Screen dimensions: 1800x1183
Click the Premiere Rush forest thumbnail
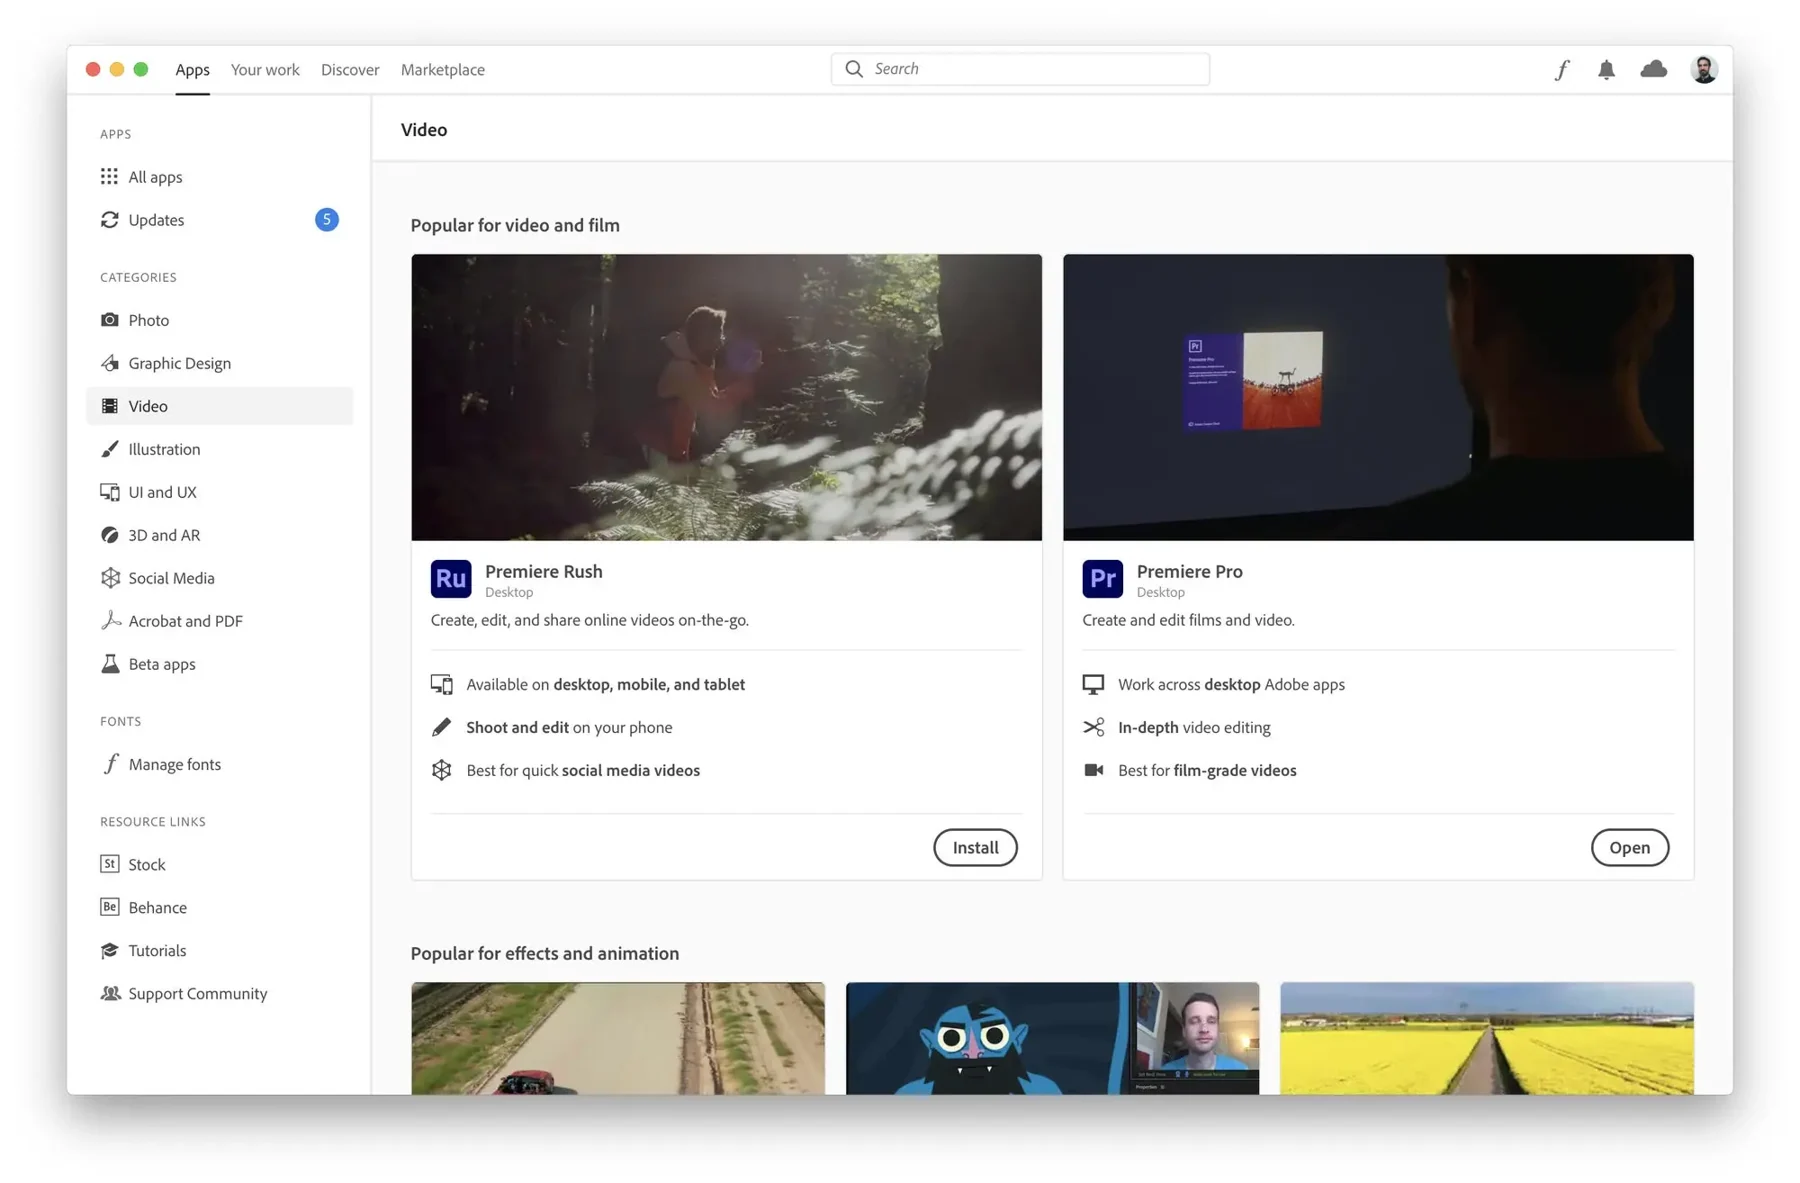[726, 397]
